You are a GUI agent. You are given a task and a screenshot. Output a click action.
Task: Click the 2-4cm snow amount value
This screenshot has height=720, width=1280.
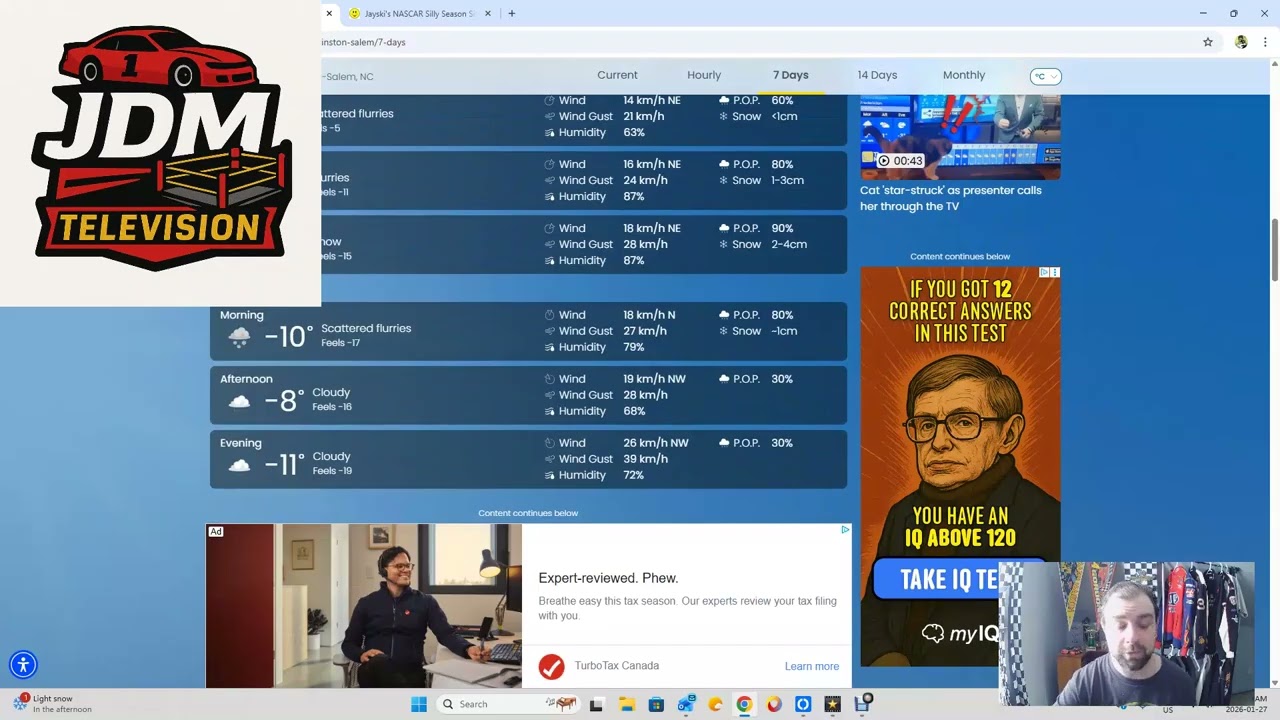pyautogui.click(x=789, y=244)
